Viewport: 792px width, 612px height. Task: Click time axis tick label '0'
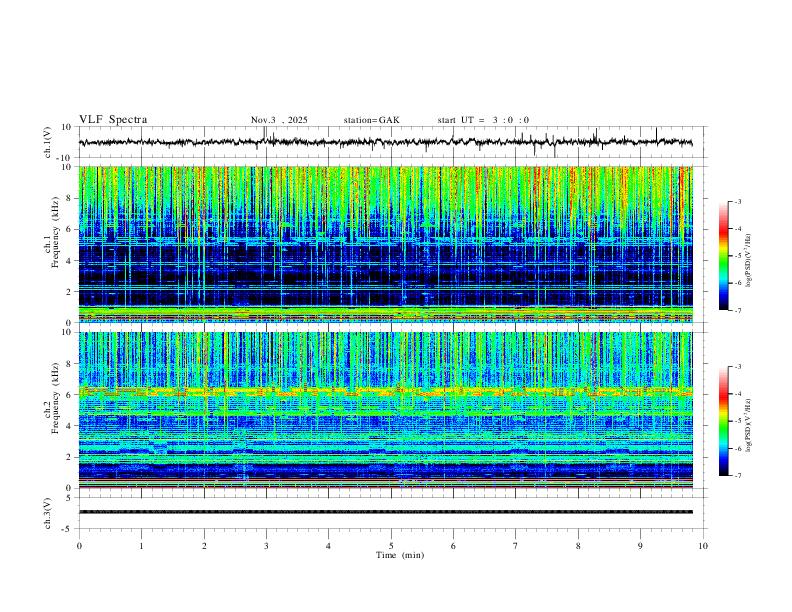point(79,546)
